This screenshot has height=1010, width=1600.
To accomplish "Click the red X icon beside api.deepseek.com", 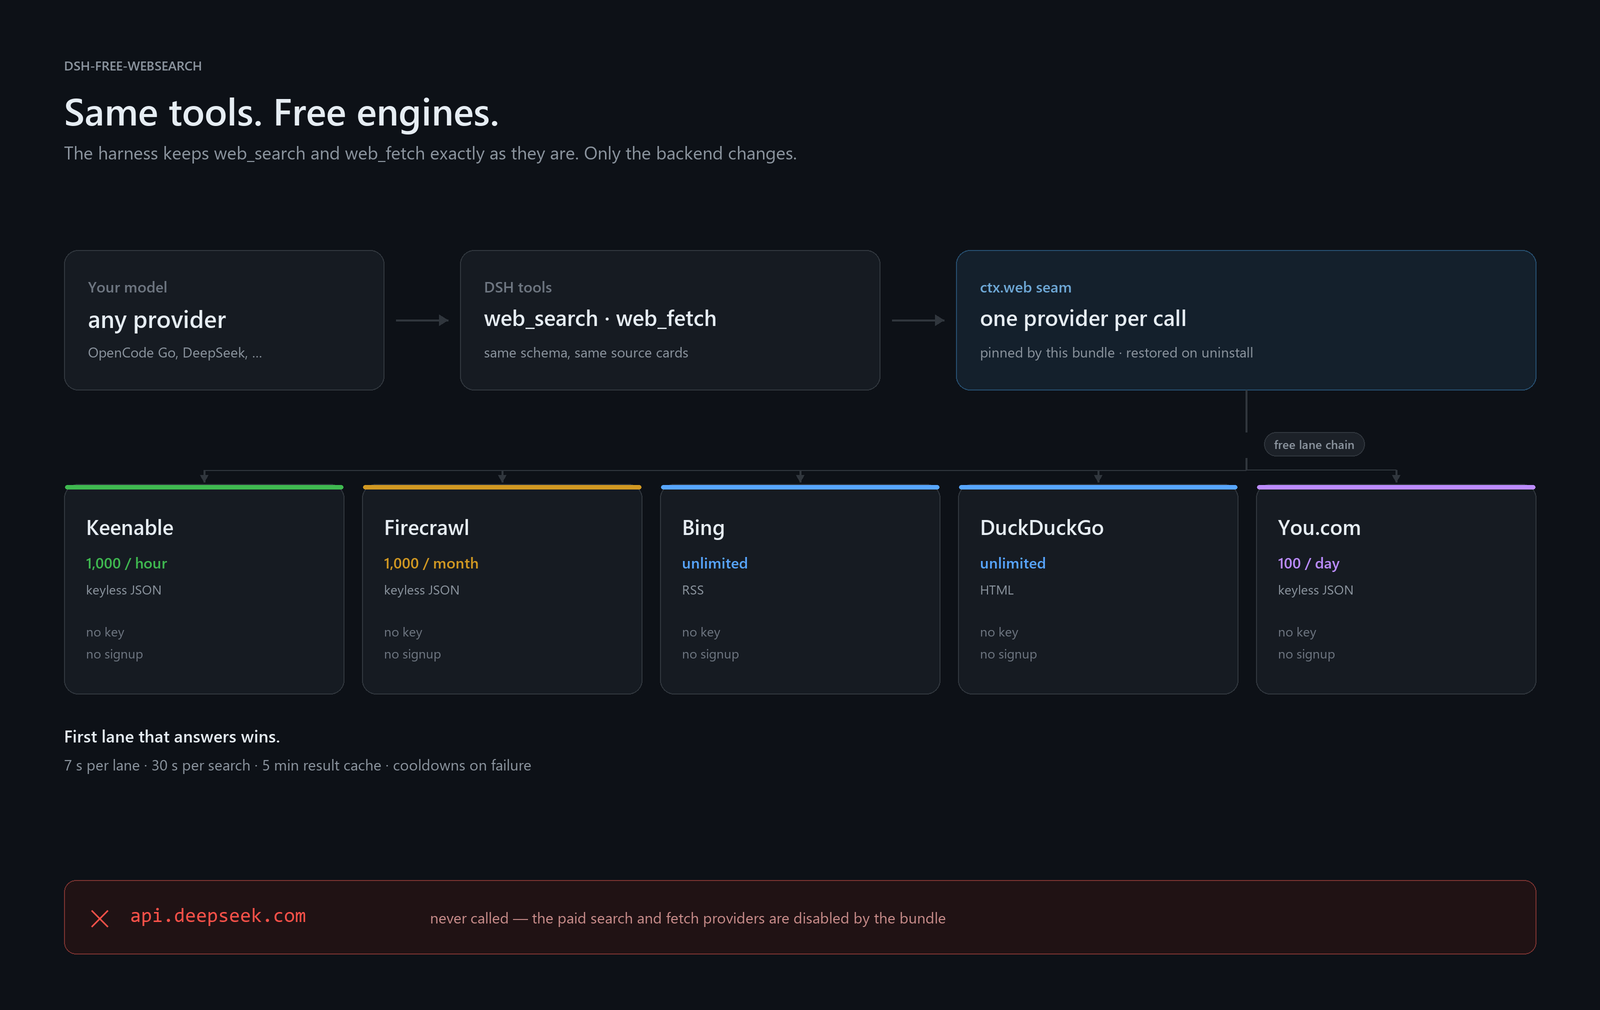I will (x=100, y=918).
